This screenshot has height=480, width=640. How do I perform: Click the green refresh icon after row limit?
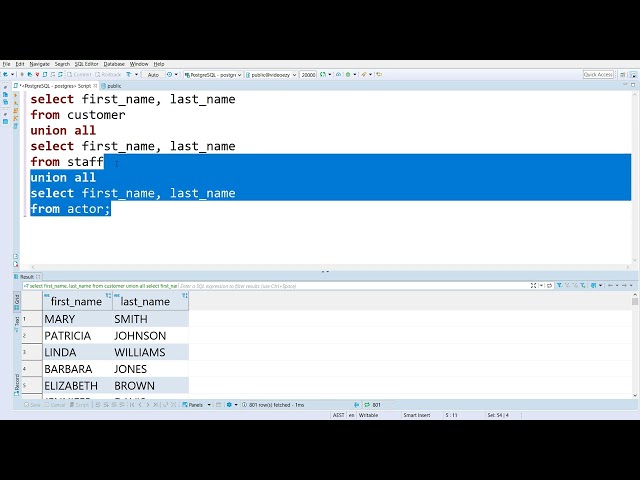(x=322, y=74)
